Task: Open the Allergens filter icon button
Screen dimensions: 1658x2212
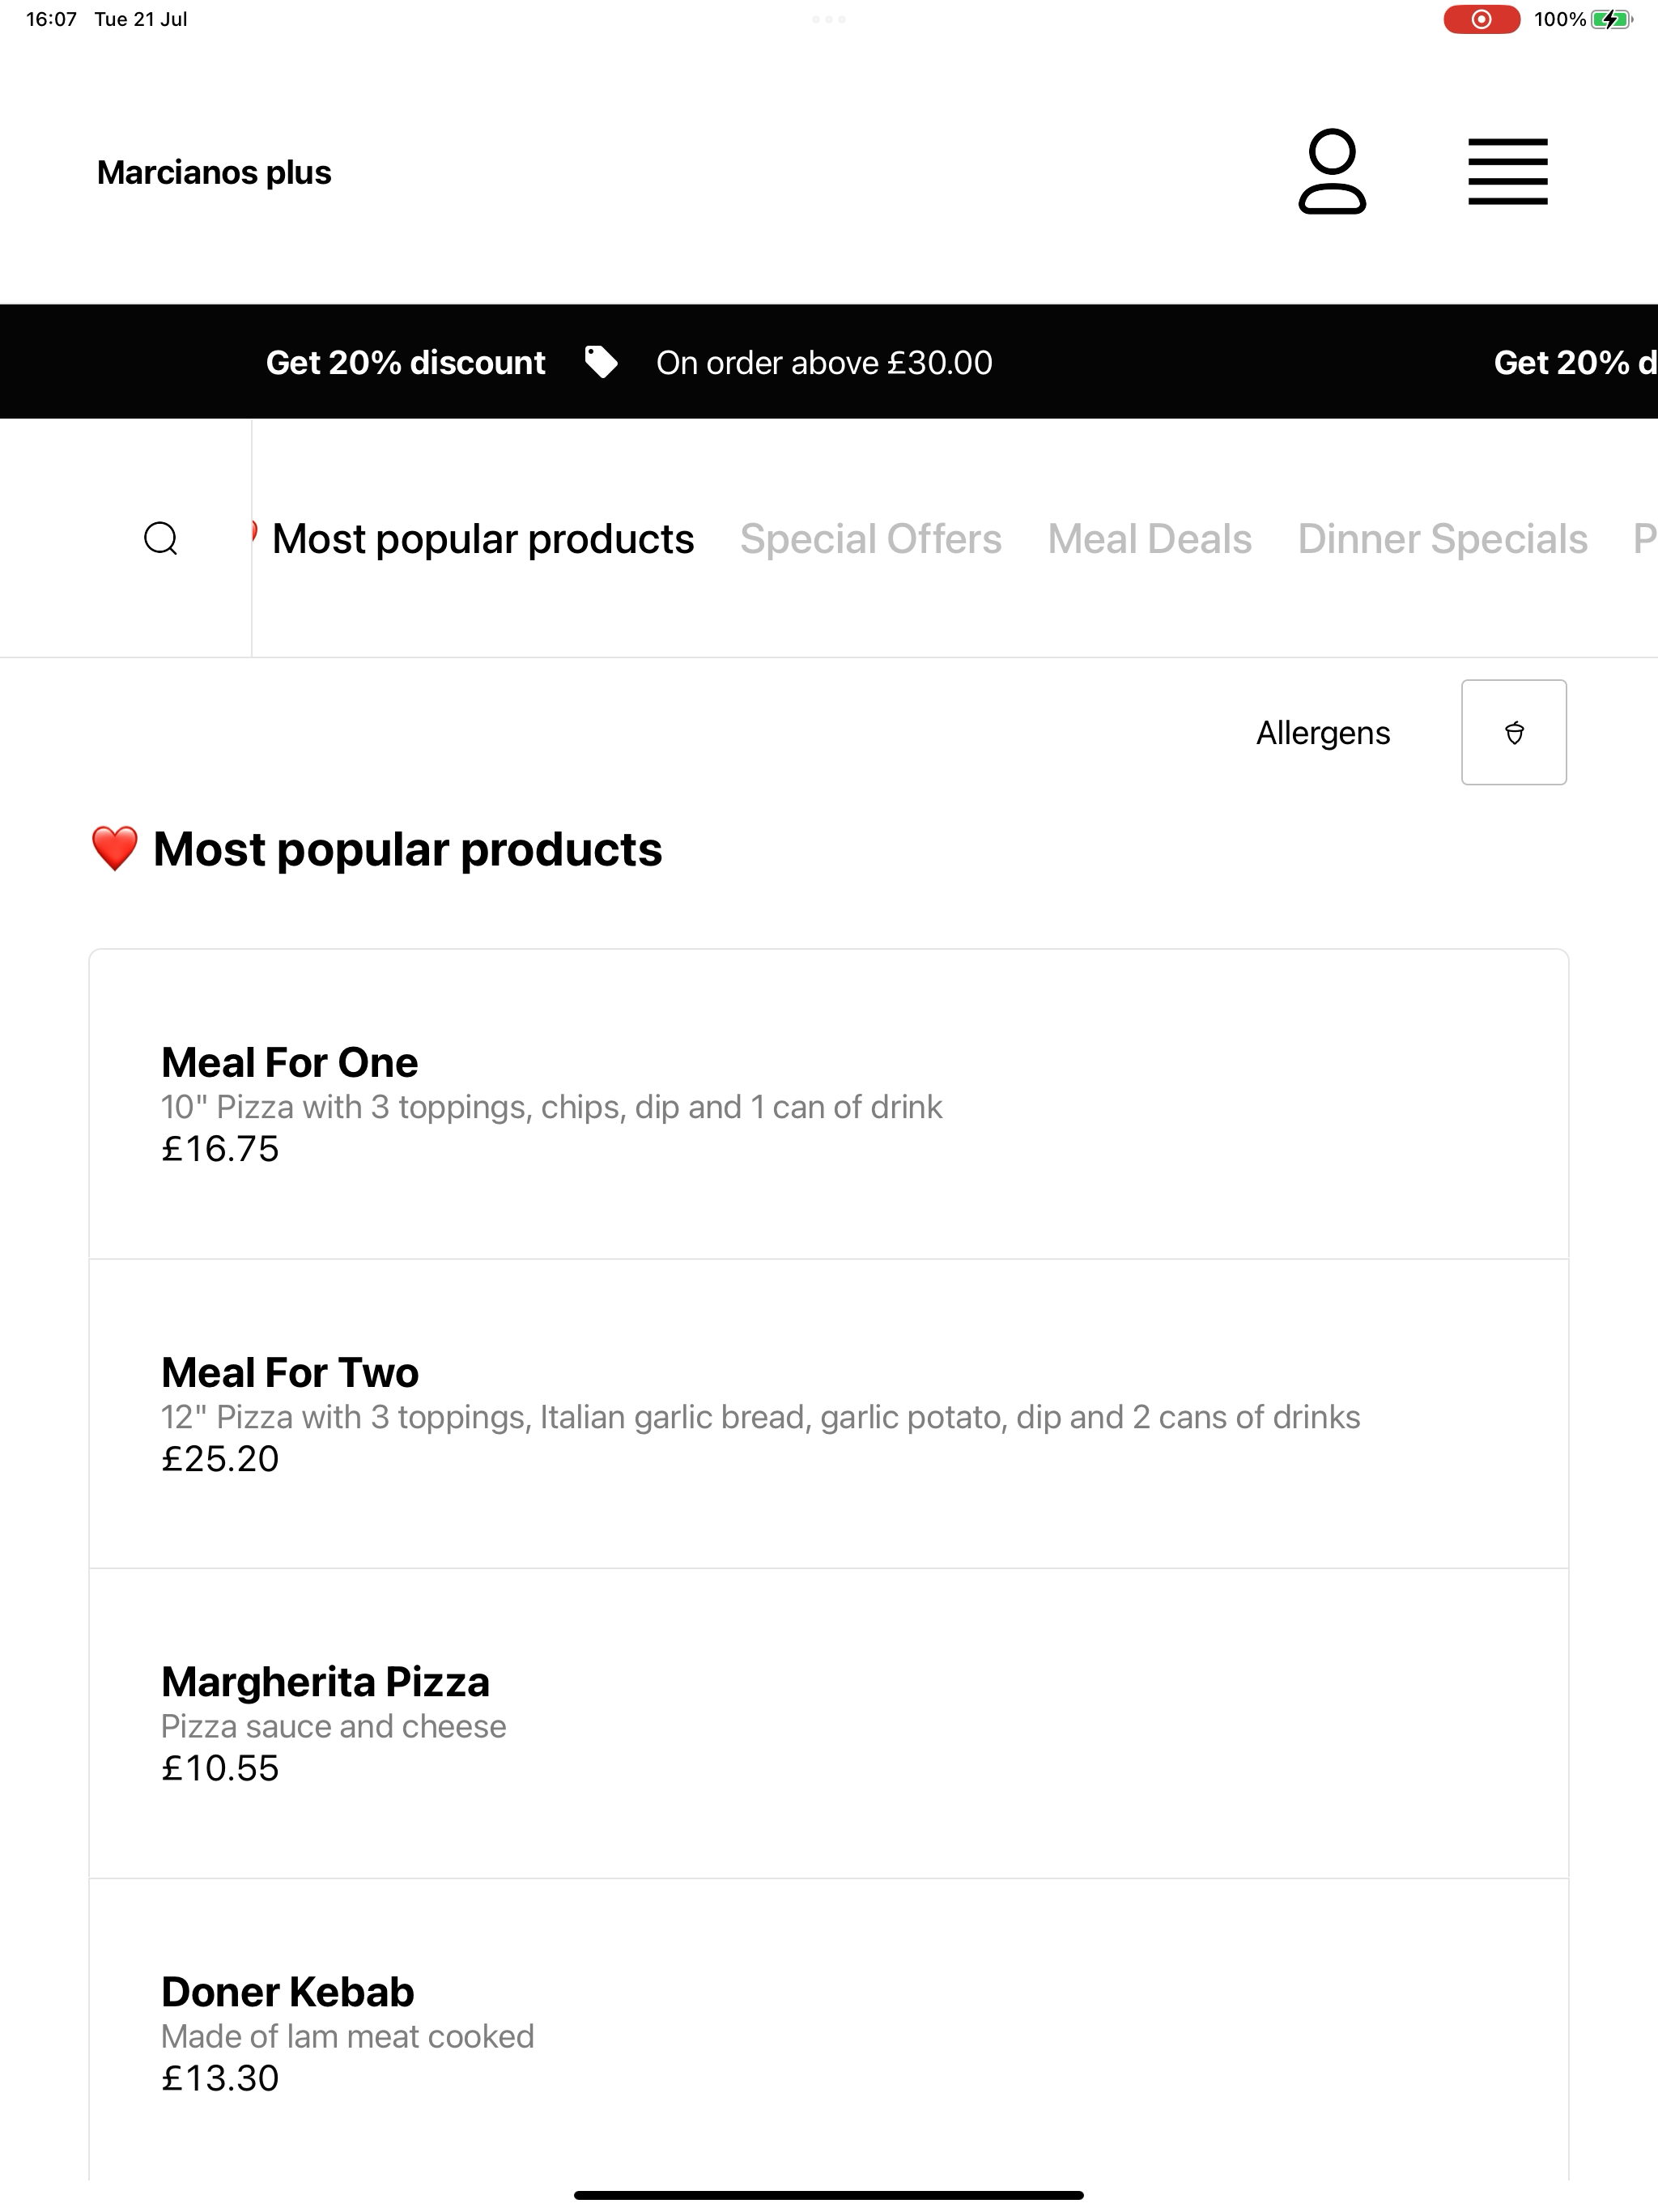Action: 1514,732
